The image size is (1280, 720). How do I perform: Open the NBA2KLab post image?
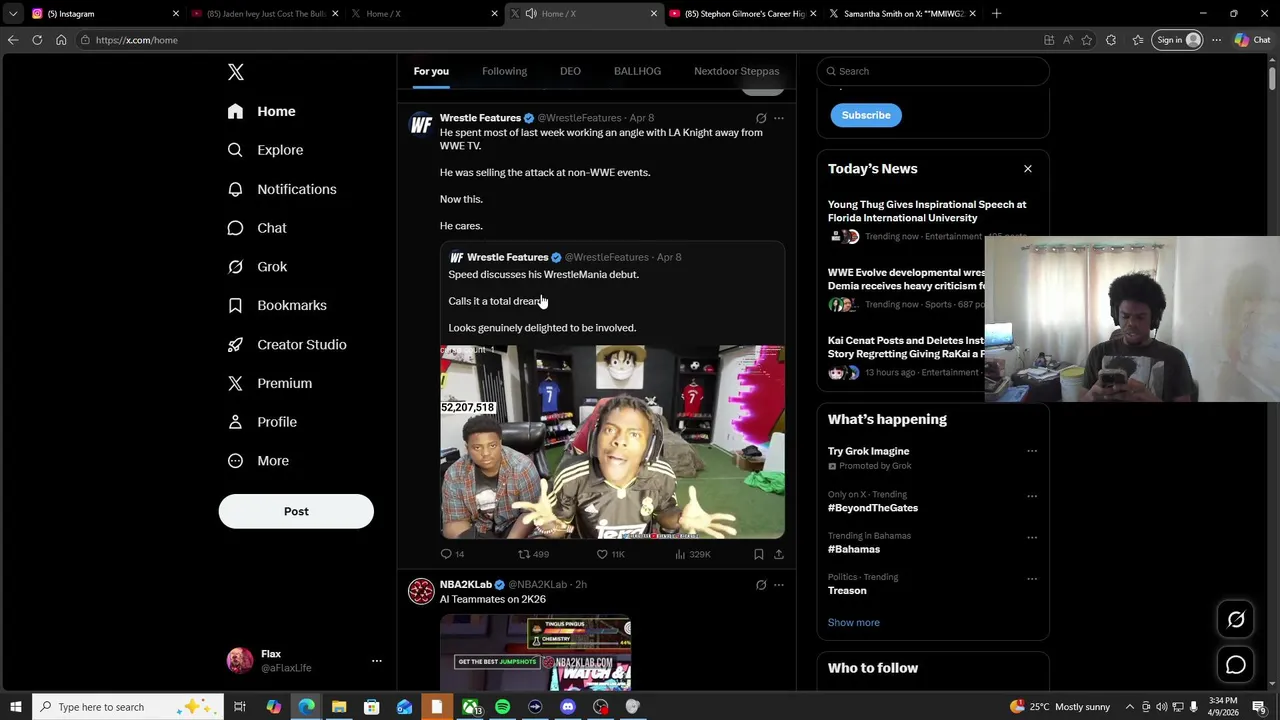click(535, 653)
